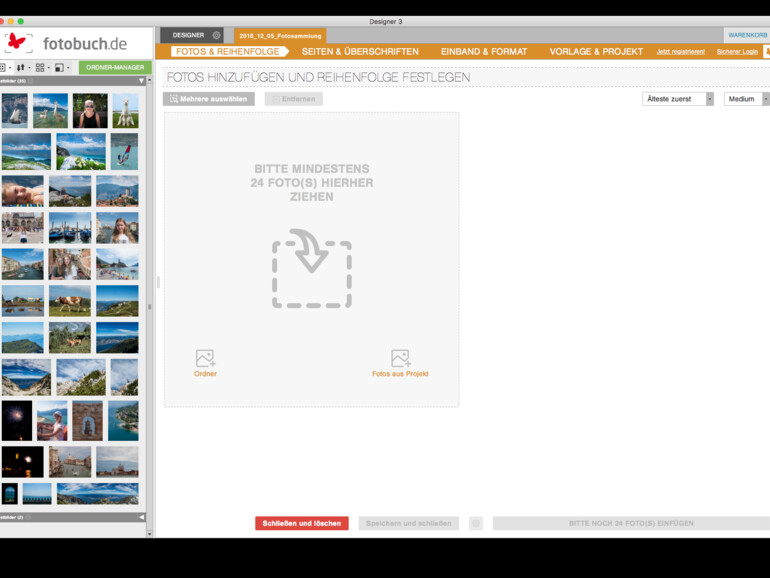
Task: Go to EINBAND & FORMAT step
Action: [484, 52]
